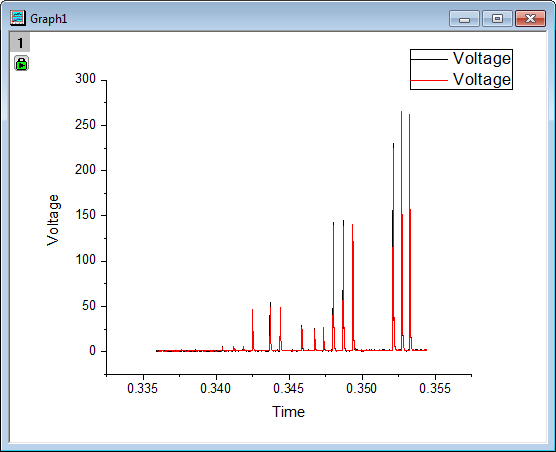Image resolution: width=556 pixels, height=452 pixels.
Task: Click the Graph1 title text
Action: click(49, 19)
